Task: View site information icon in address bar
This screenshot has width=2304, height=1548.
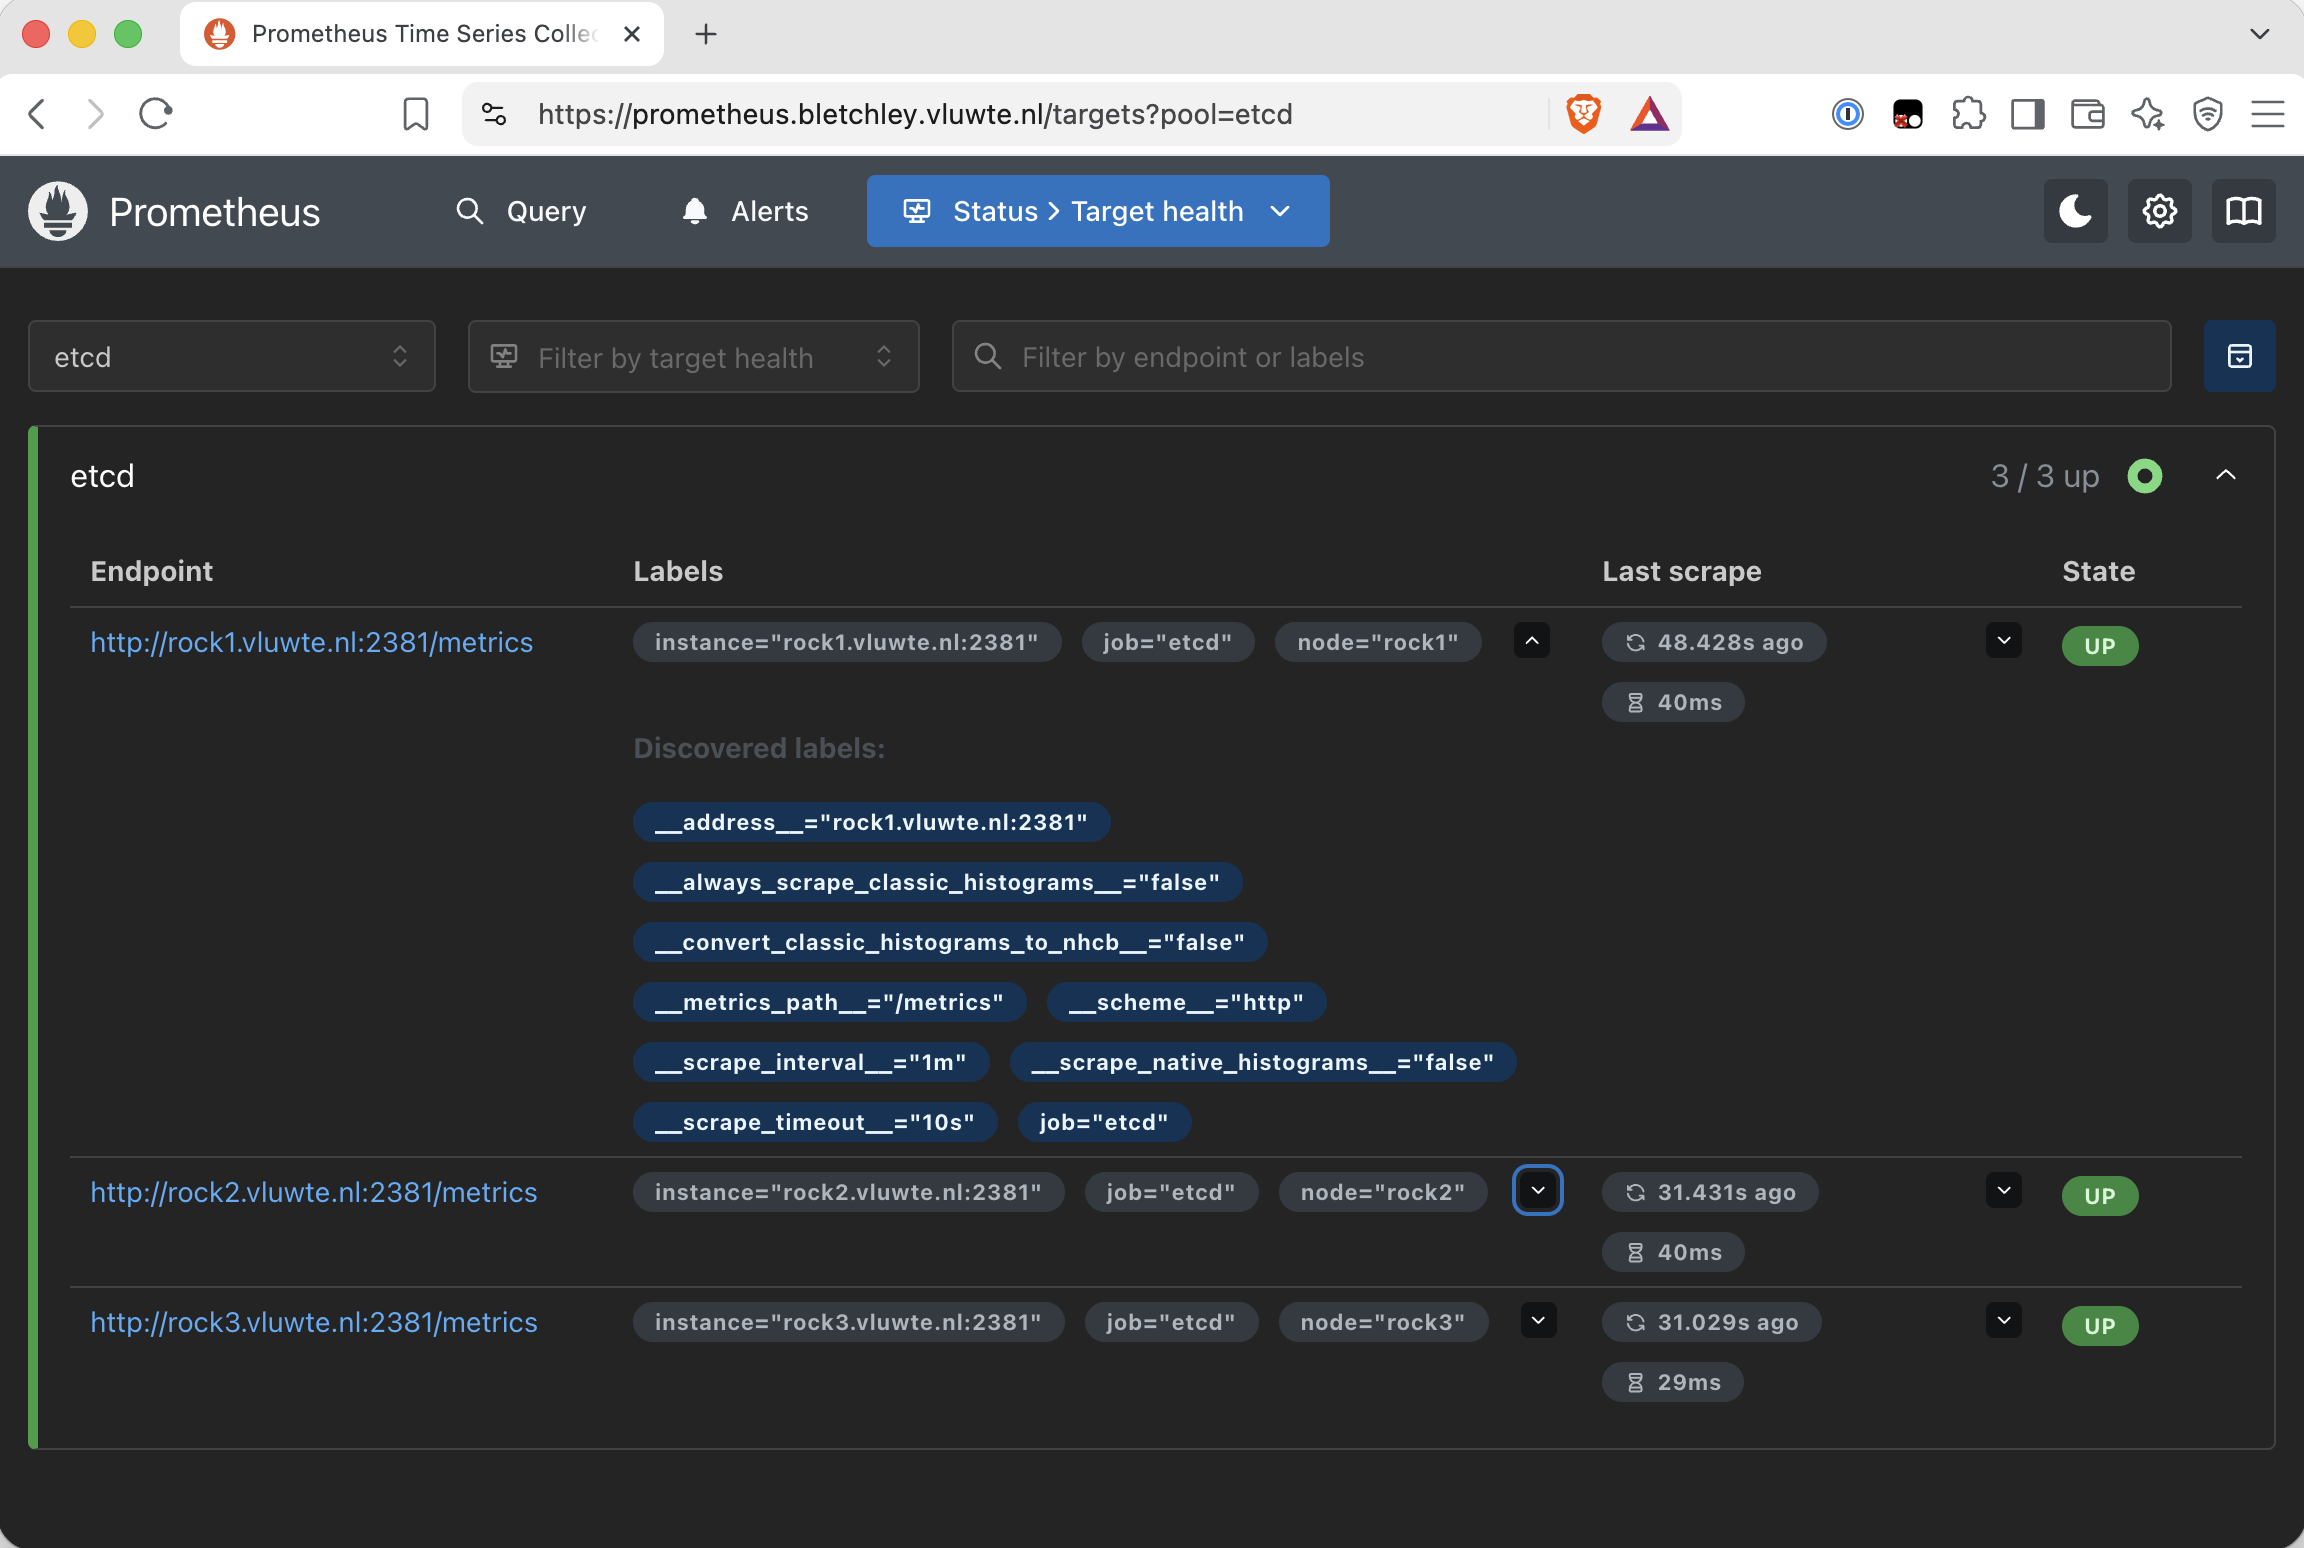Action: [x=494, y=114]
